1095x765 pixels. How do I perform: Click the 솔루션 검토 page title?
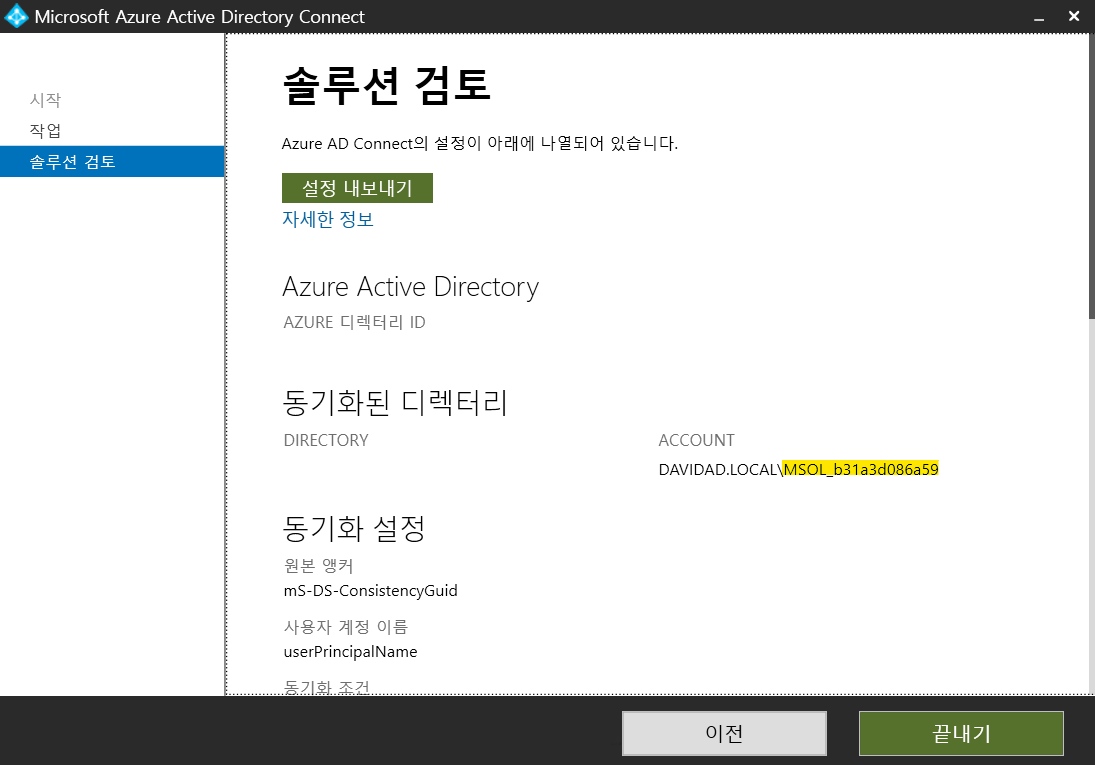[x=387, y=86]
